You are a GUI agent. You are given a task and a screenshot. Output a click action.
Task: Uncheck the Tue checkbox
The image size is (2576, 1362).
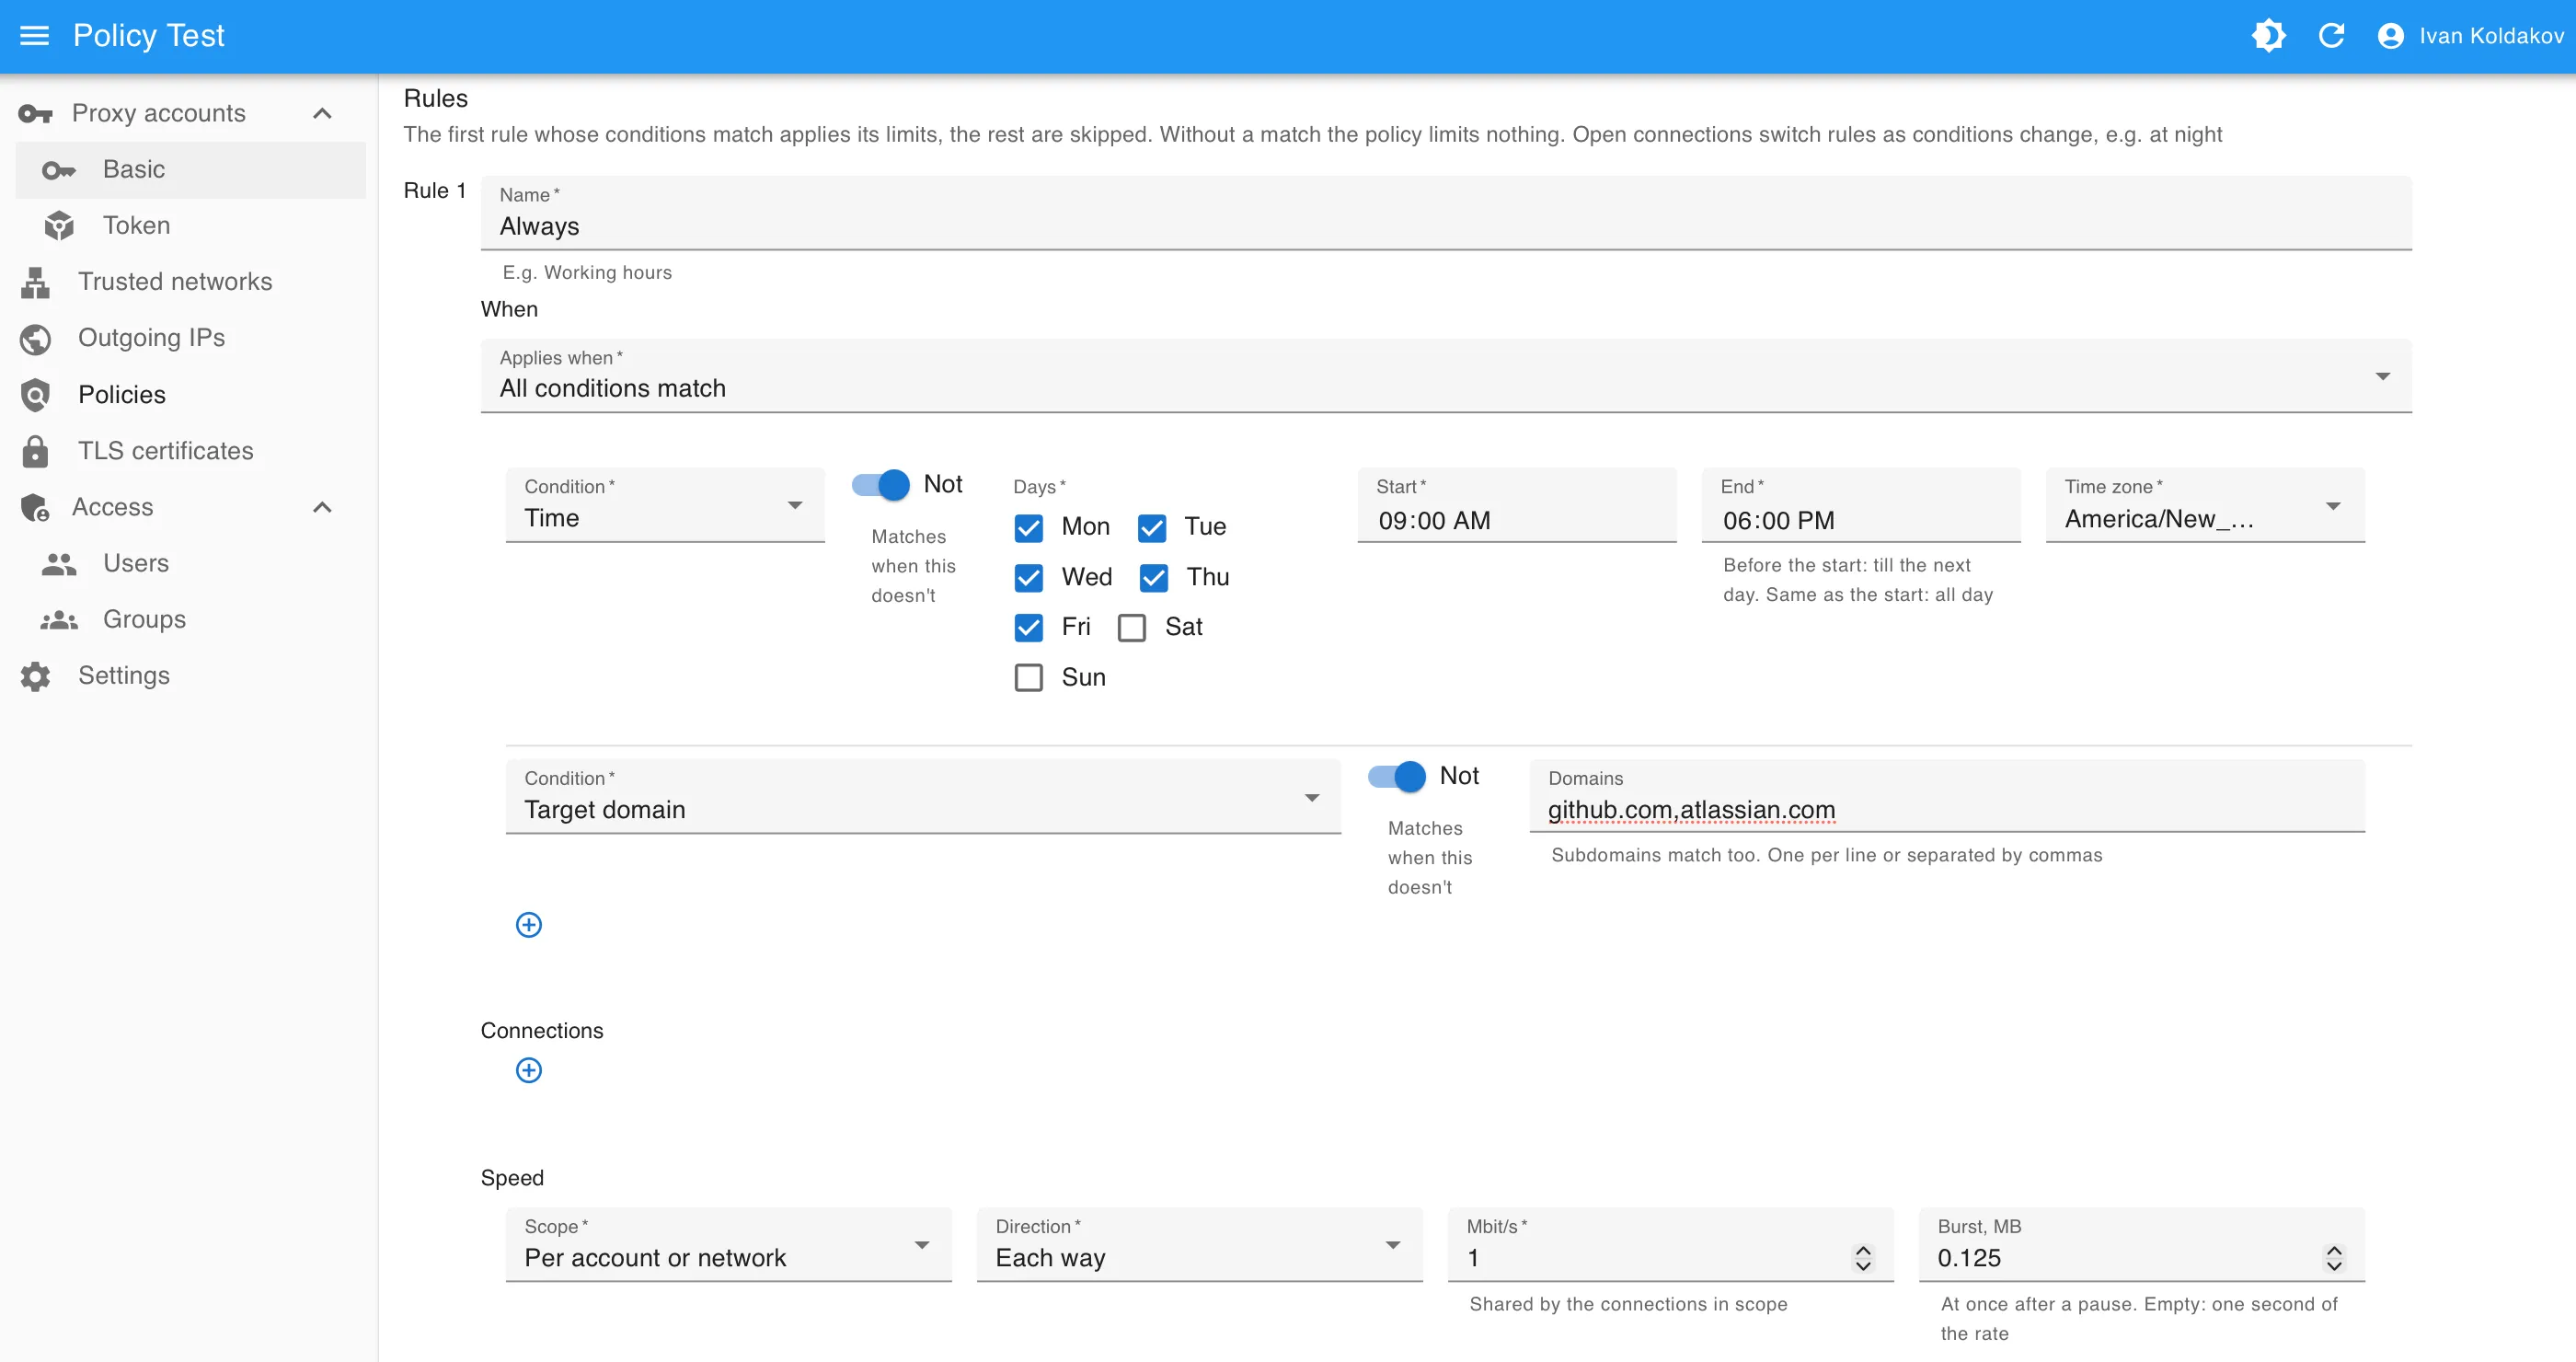tap(1152, 527)
